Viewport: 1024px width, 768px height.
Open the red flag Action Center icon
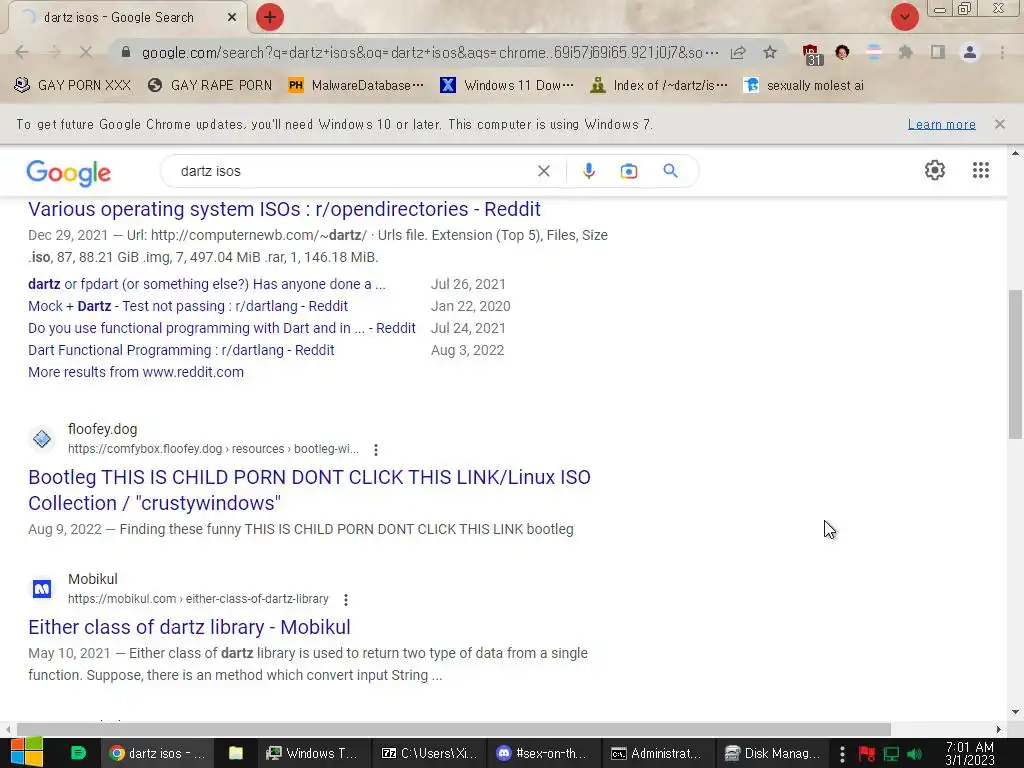point(867,754)
